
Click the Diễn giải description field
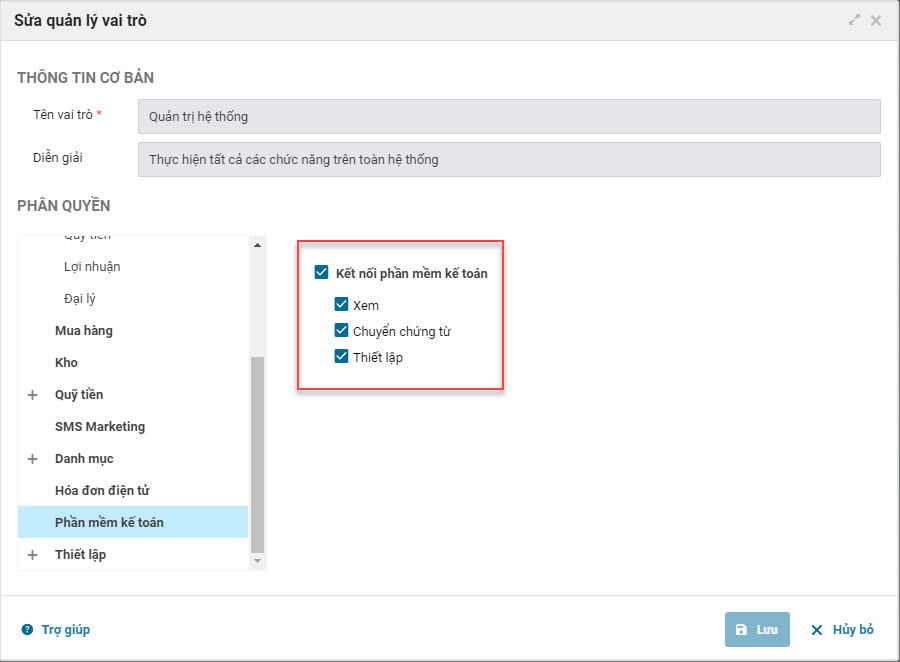[508, 159]
